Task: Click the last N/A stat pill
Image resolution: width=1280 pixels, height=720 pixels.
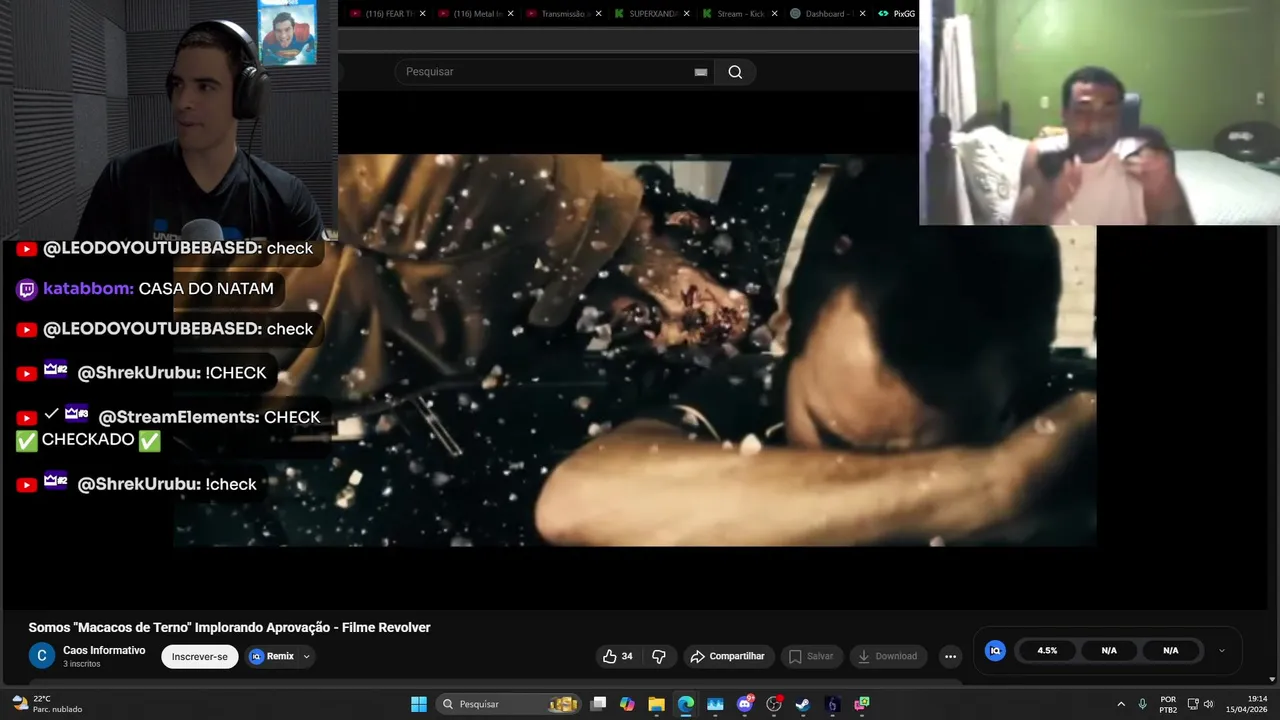Action: point(1171,650)
